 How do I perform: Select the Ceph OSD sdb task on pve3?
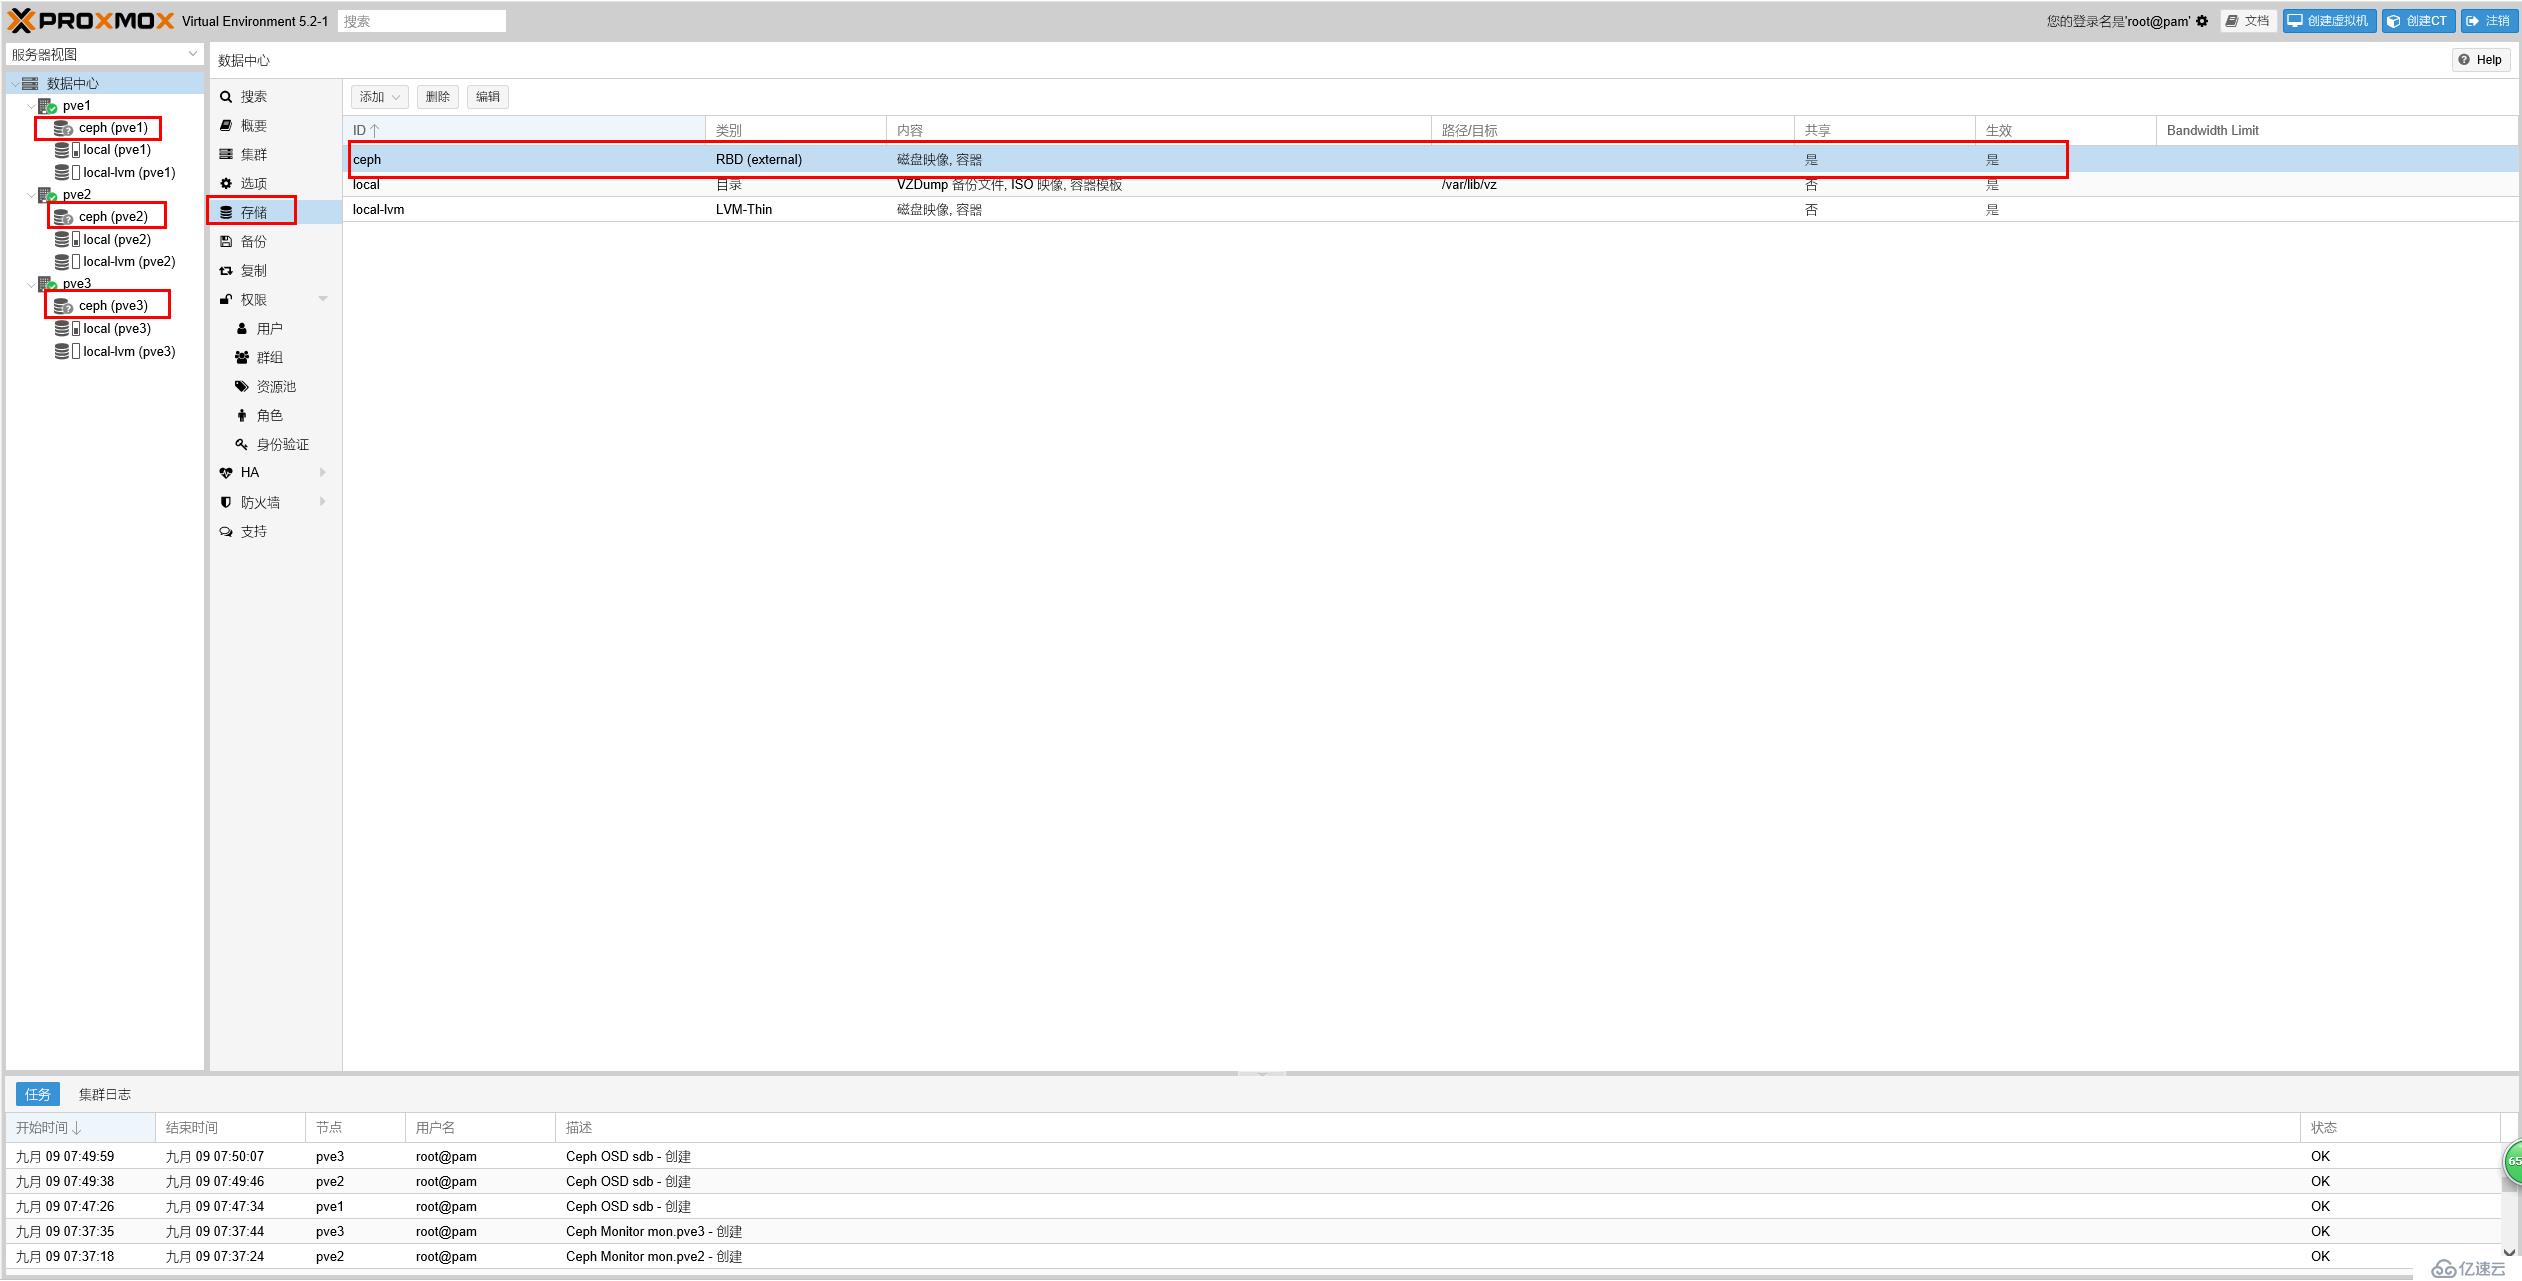(1252, 1156)
